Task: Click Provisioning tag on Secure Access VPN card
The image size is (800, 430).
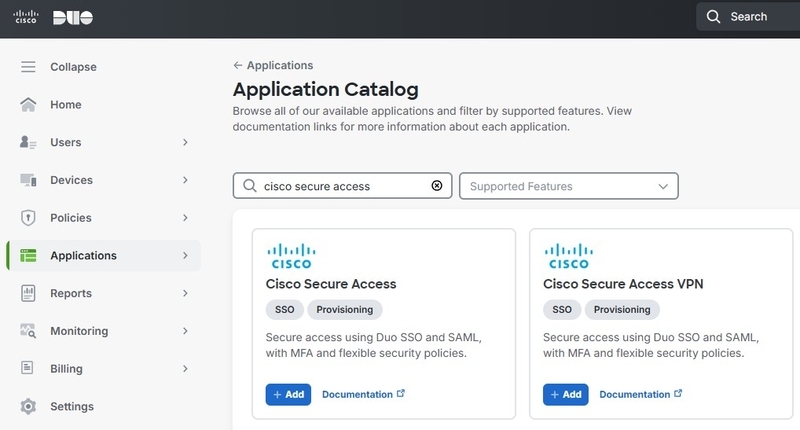Action: tap(622, 310)
